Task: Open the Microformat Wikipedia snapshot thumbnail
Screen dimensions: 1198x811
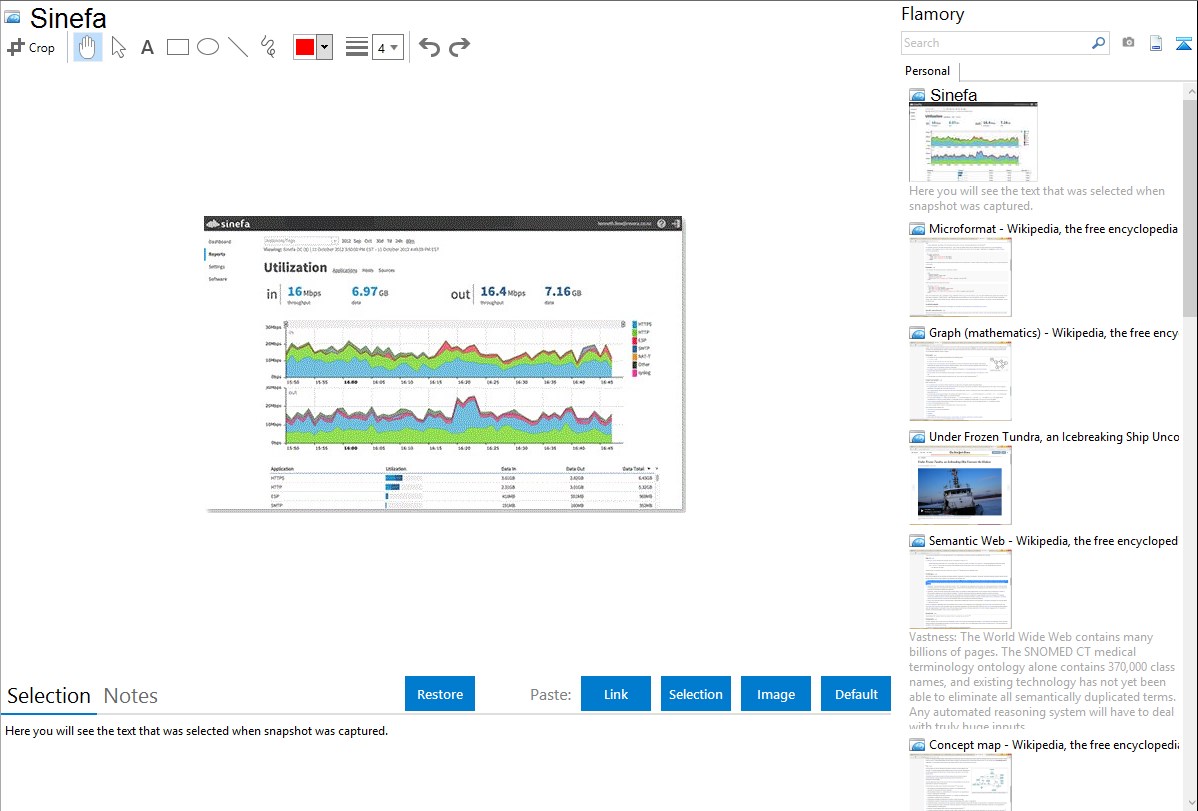Action: click(x=960, y=277)
